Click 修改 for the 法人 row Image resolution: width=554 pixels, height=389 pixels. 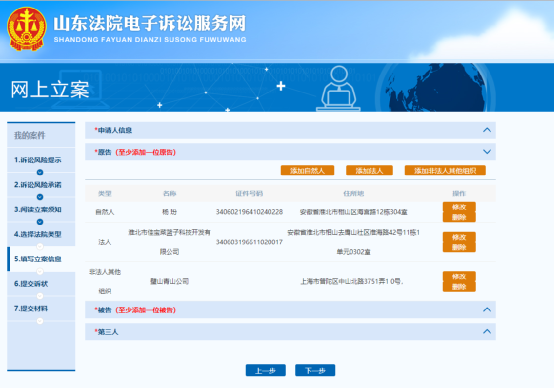click(x=459, y=237)
